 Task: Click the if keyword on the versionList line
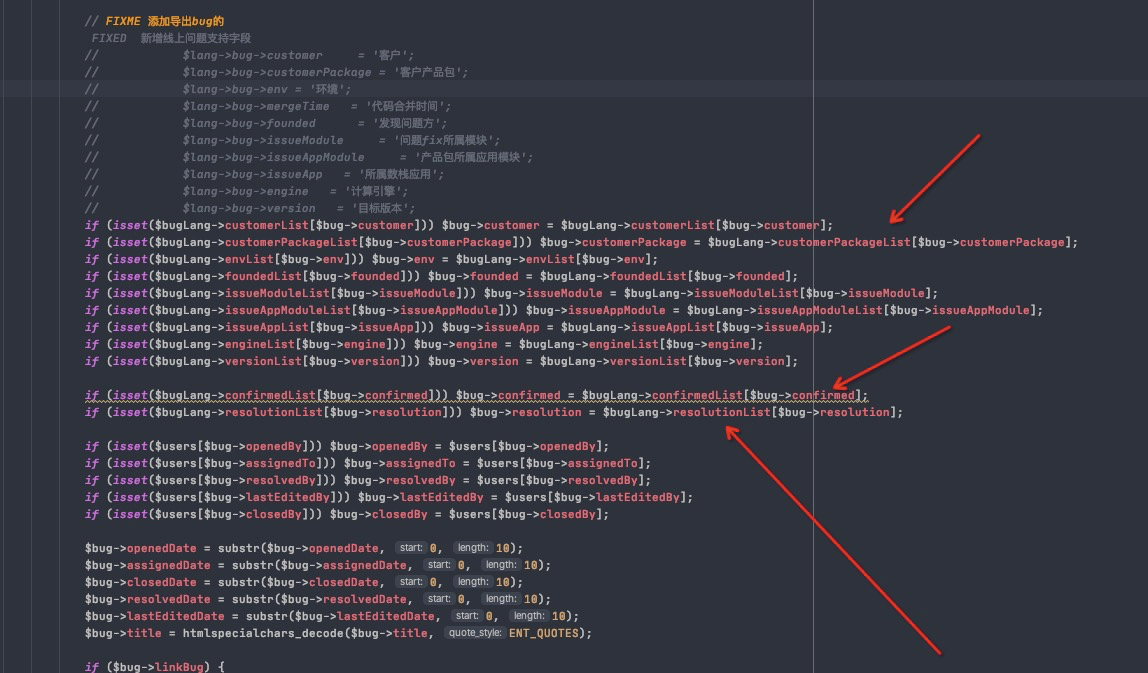click(x=92, y=361)
